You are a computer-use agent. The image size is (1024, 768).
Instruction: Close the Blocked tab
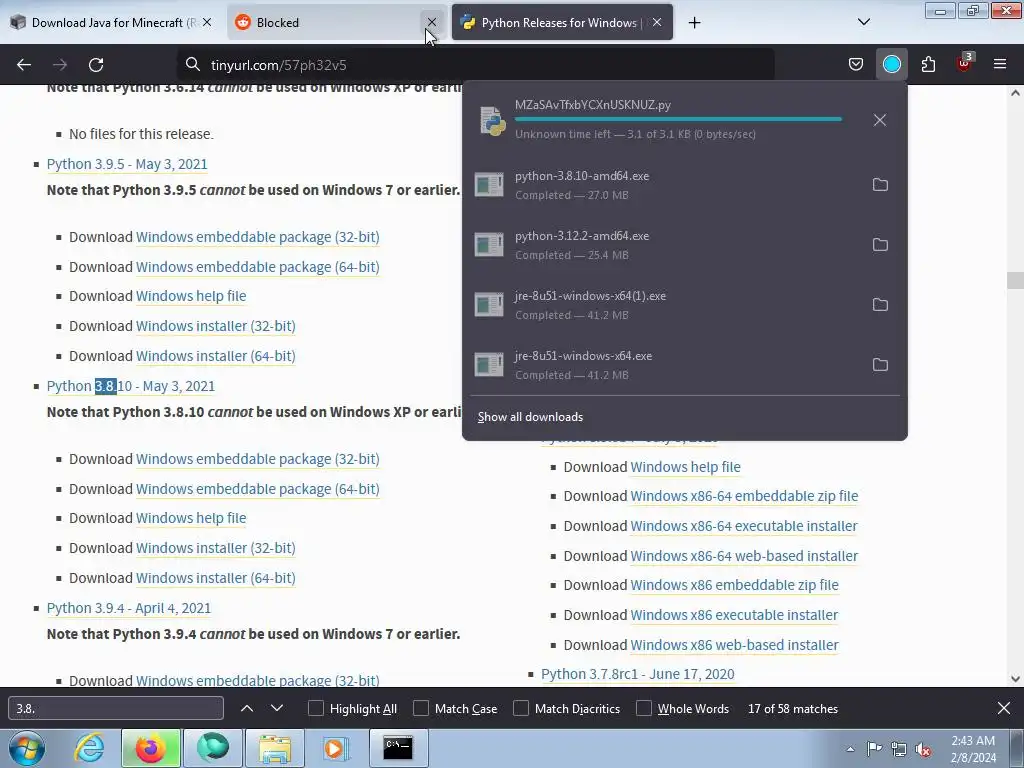(432, 22)
